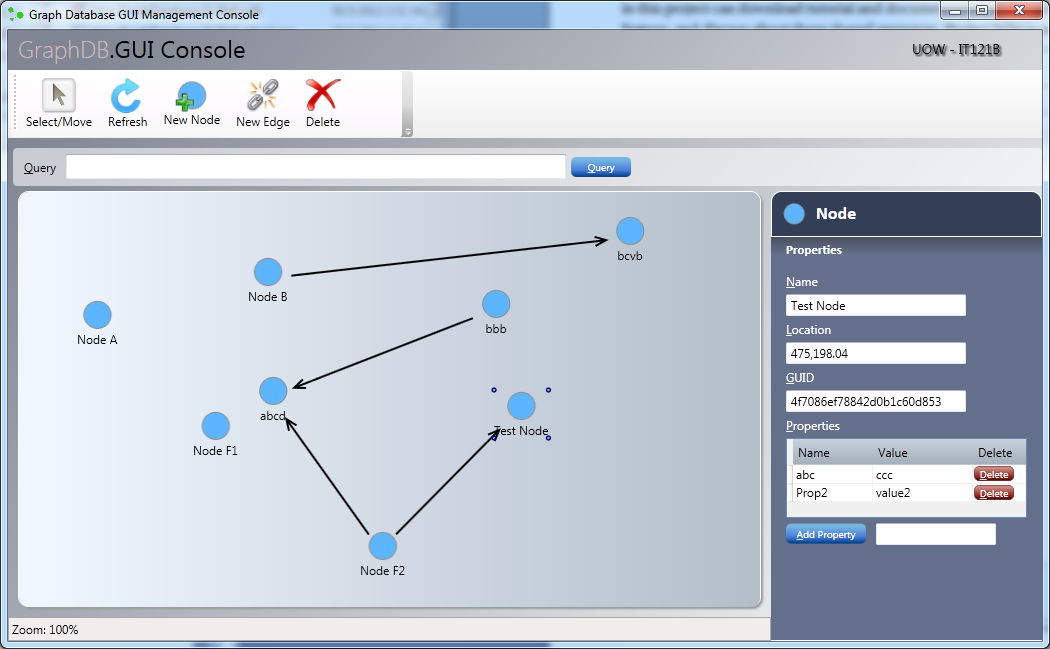Click the Zoom 100% status bar area
Viewport: 1050px width, 649px height.
(44, 629)
